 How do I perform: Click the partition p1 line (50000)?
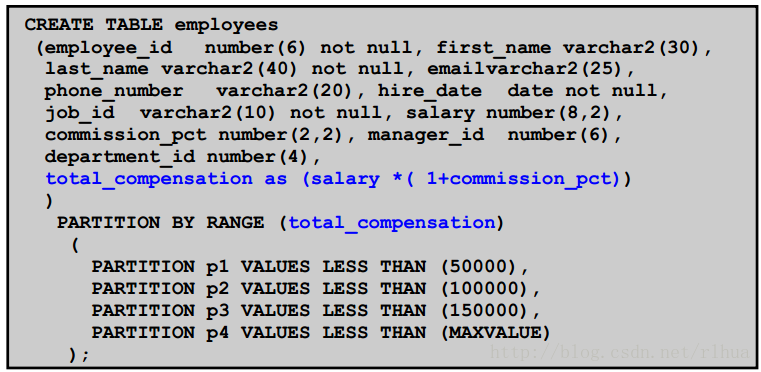310,267
